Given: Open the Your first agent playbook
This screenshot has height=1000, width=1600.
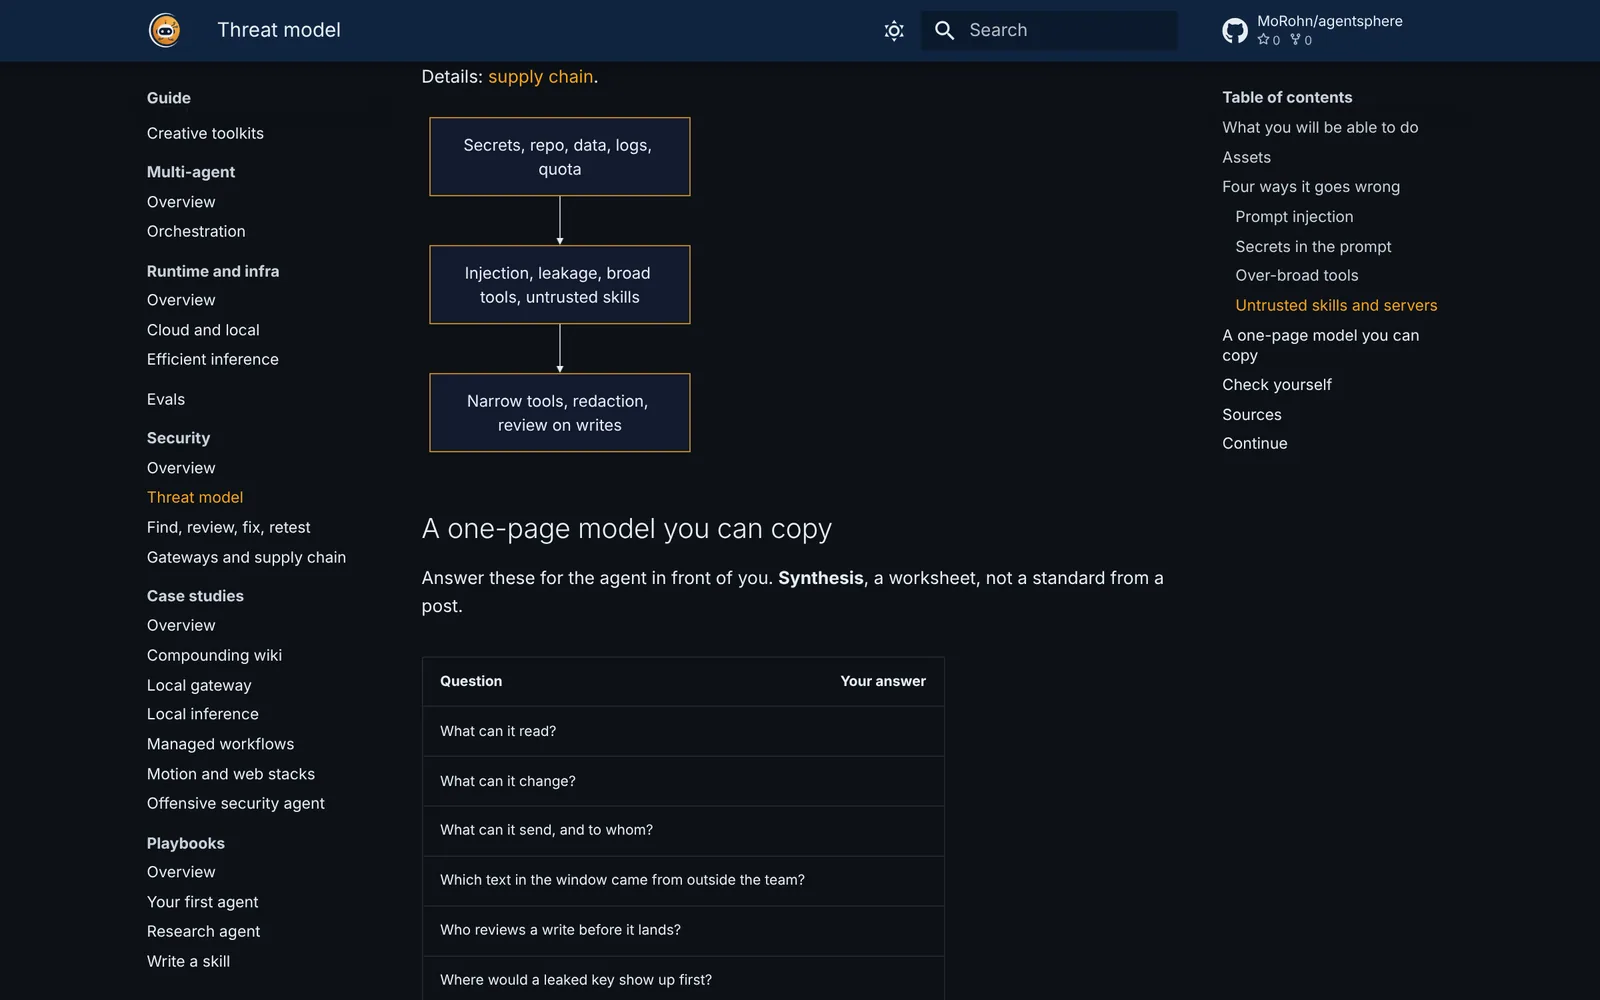Looking at the screenshot, I should point(203,902).
